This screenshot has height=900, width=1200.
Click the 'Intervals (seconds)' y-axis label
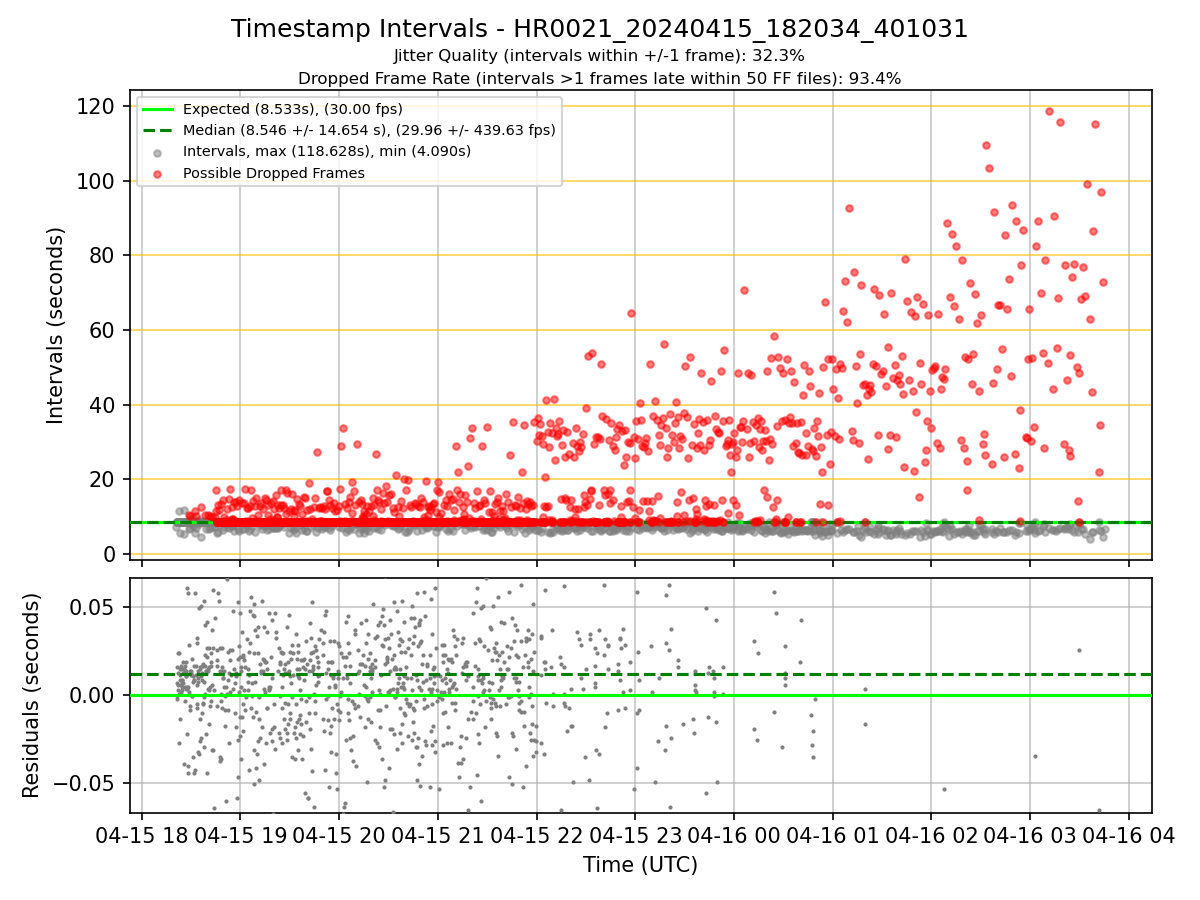(x=56, y=325)
